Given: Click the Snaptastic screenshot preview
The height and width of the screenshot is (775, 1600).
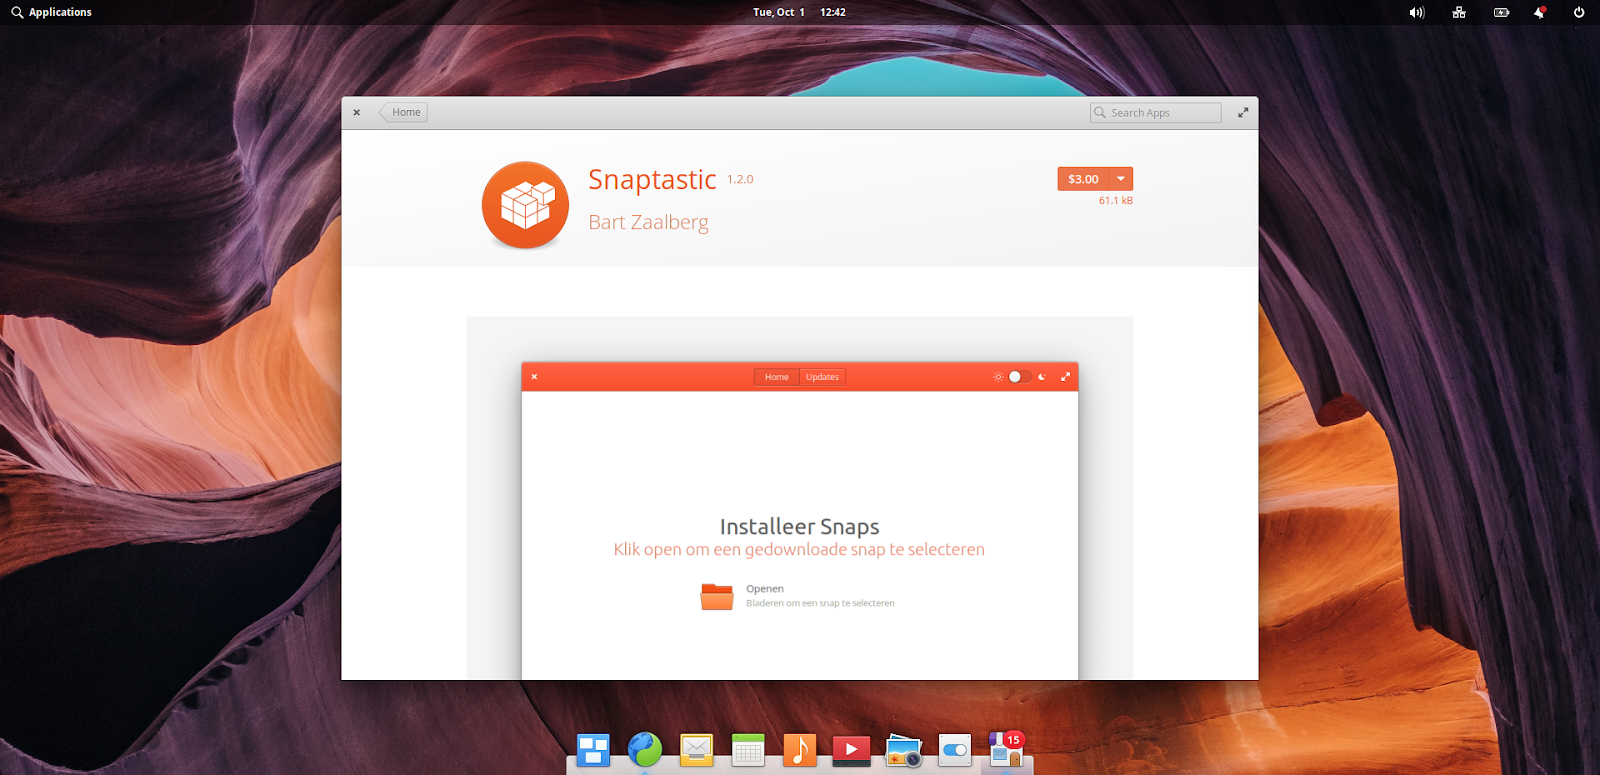Looking at the screenshot, I should click(800, 498).
